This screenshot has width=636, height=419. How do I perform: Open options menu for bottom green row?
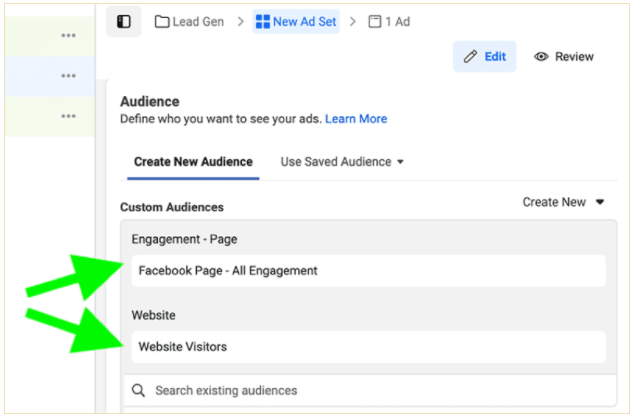point(69,116)
